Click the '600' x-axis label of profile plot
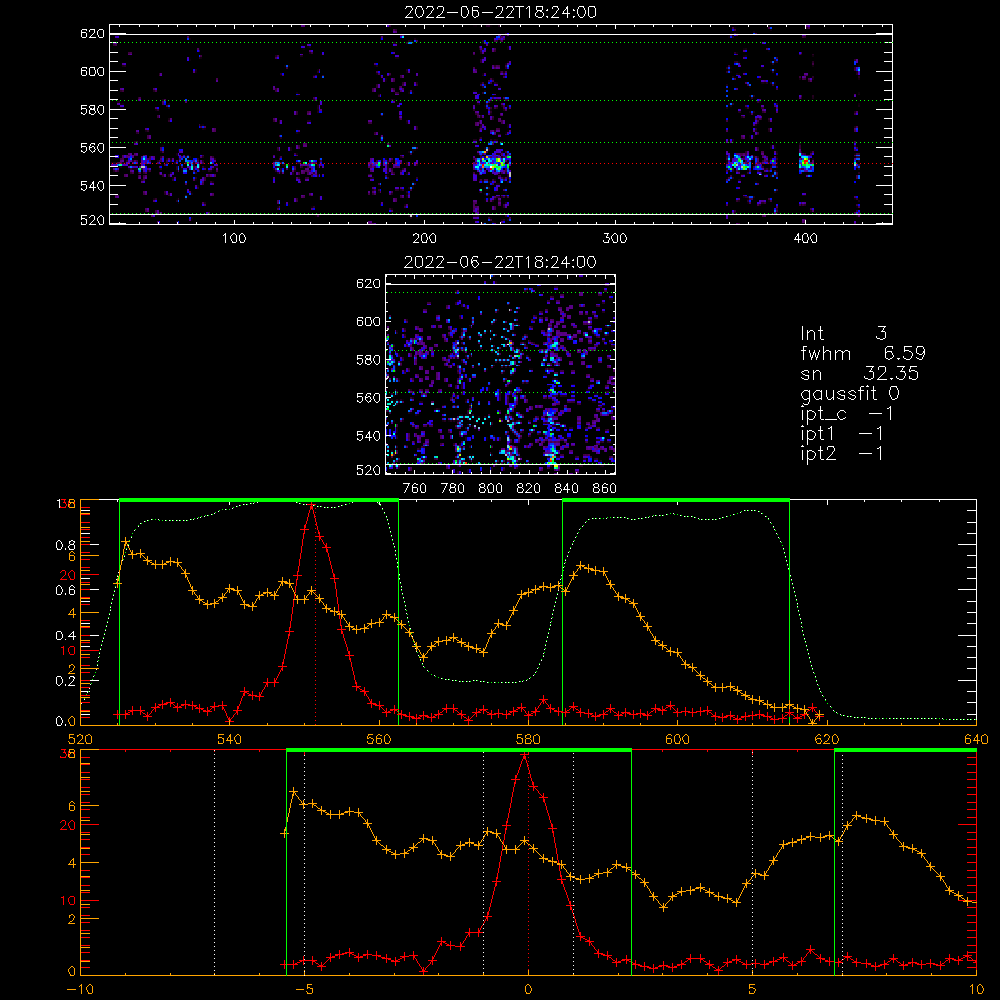The image size is (1000, 1000). [677, 739]
